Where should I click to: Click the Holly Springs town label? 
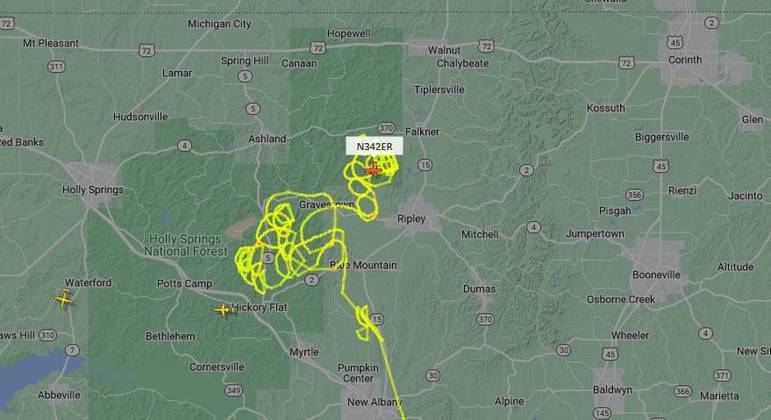click(93, 190)
